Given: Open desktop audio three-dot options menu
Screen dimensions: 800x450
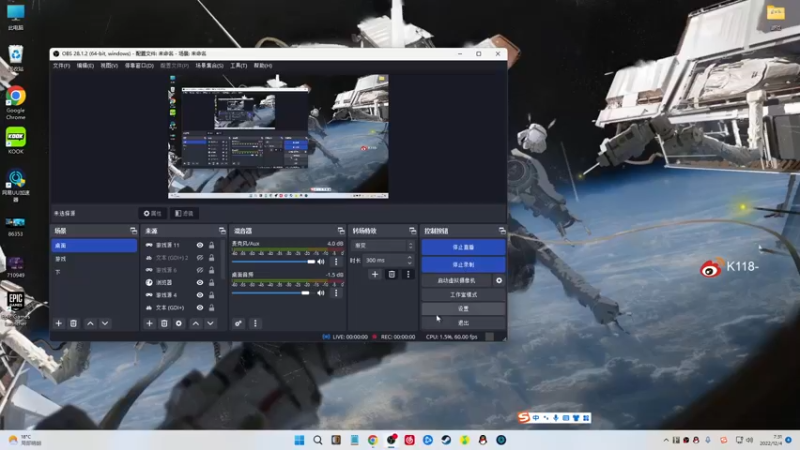Looking at the screenshot, I should pyautogui.click(x=336, y=293).
